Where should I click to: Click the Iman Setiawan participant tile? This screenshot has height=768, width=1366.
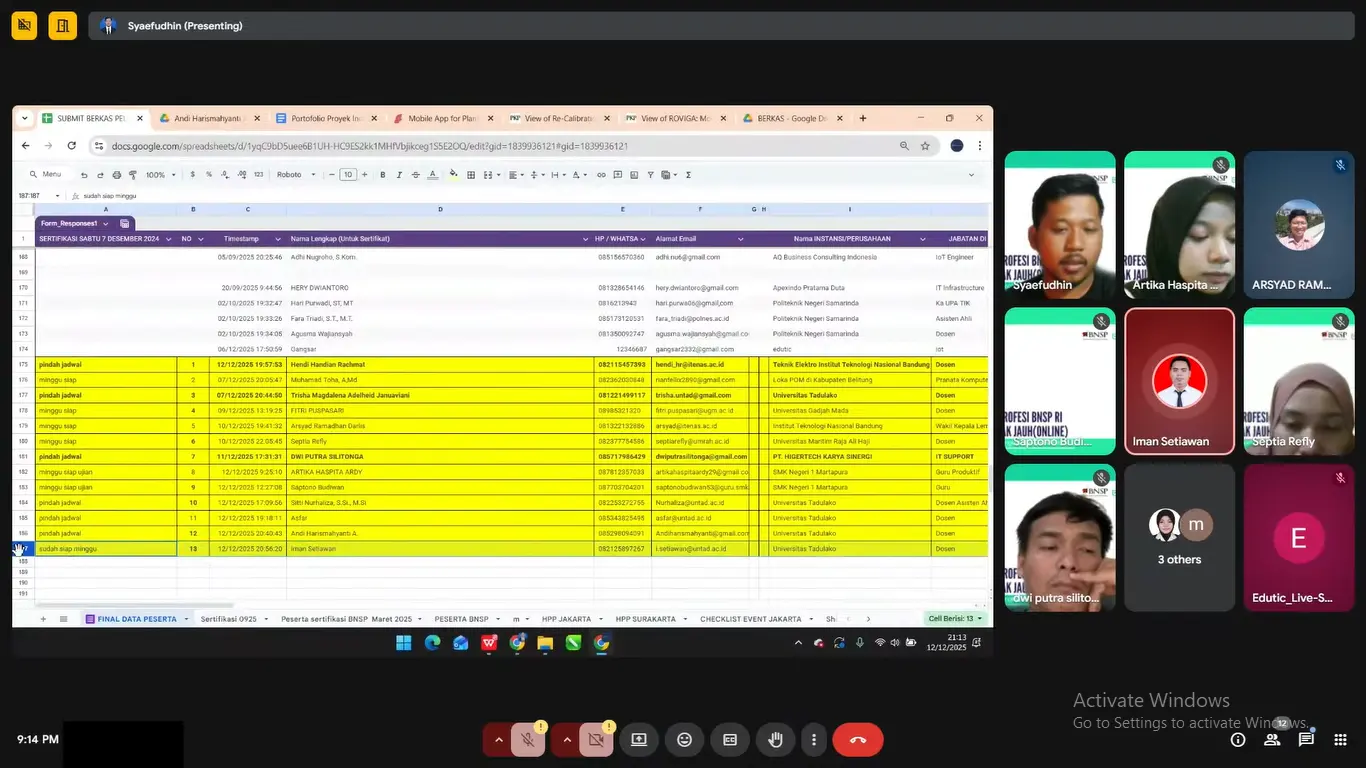(x=1179, y=381)
